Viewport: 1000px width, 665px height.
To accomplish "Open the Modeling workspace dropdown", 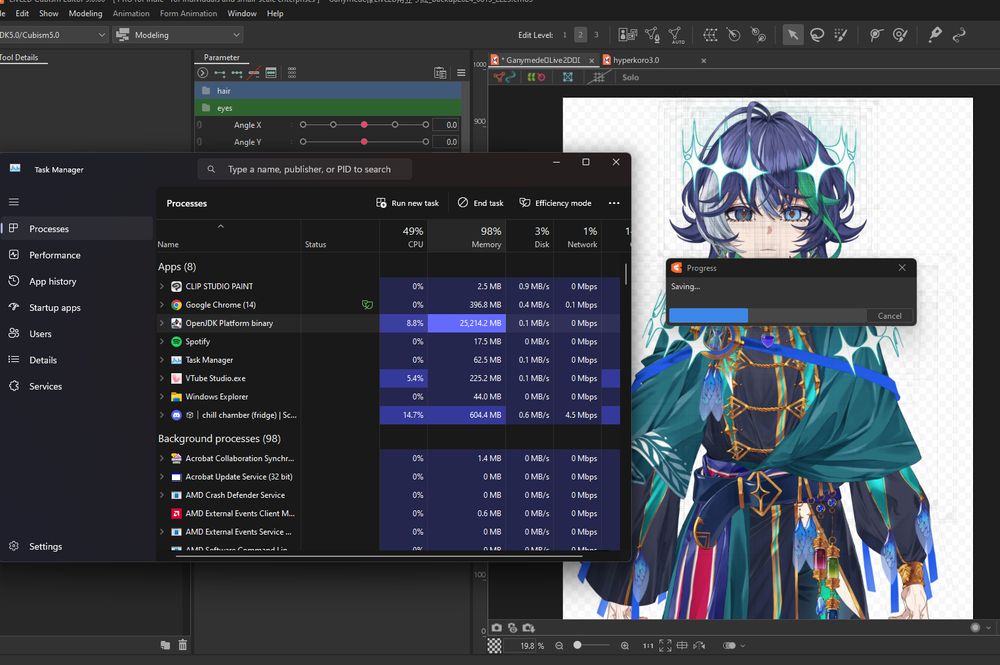I will click(179, 35).
